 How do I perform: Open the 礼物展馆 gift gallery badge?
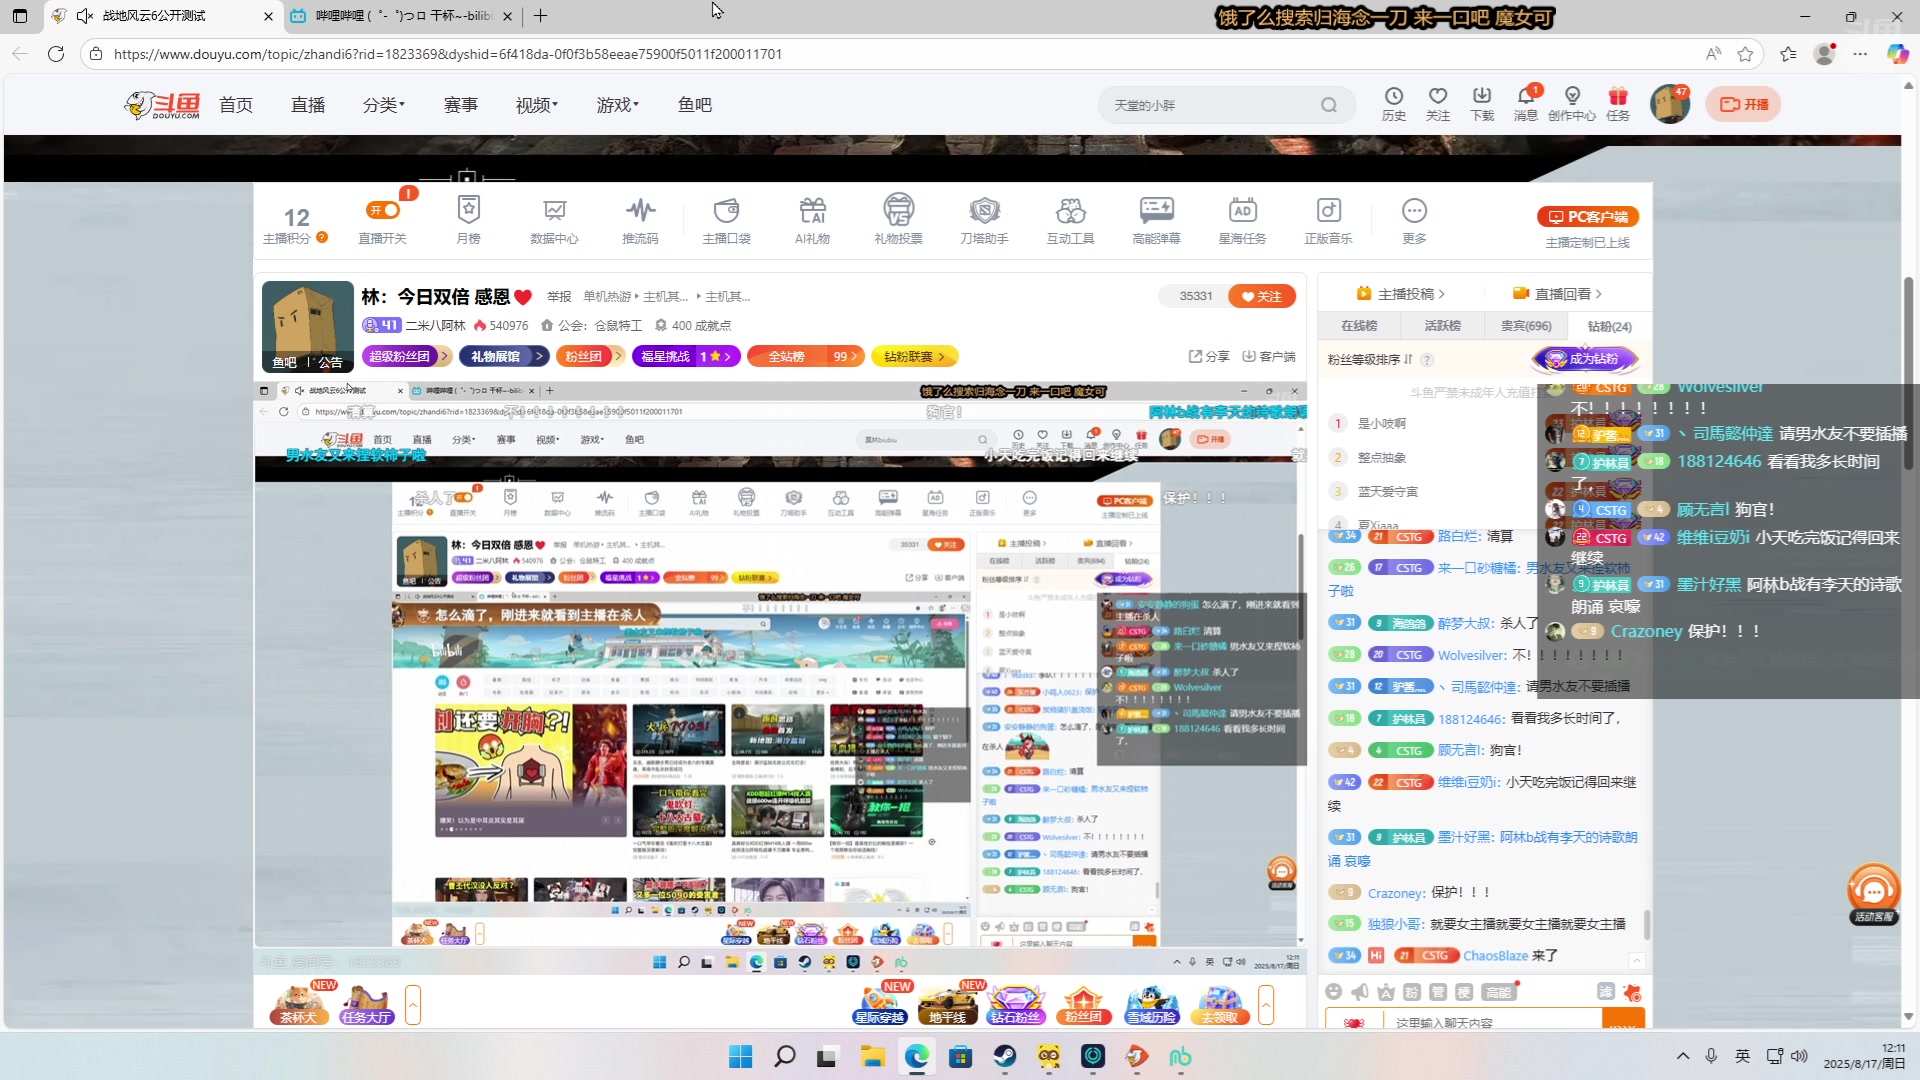pos(504,356)
